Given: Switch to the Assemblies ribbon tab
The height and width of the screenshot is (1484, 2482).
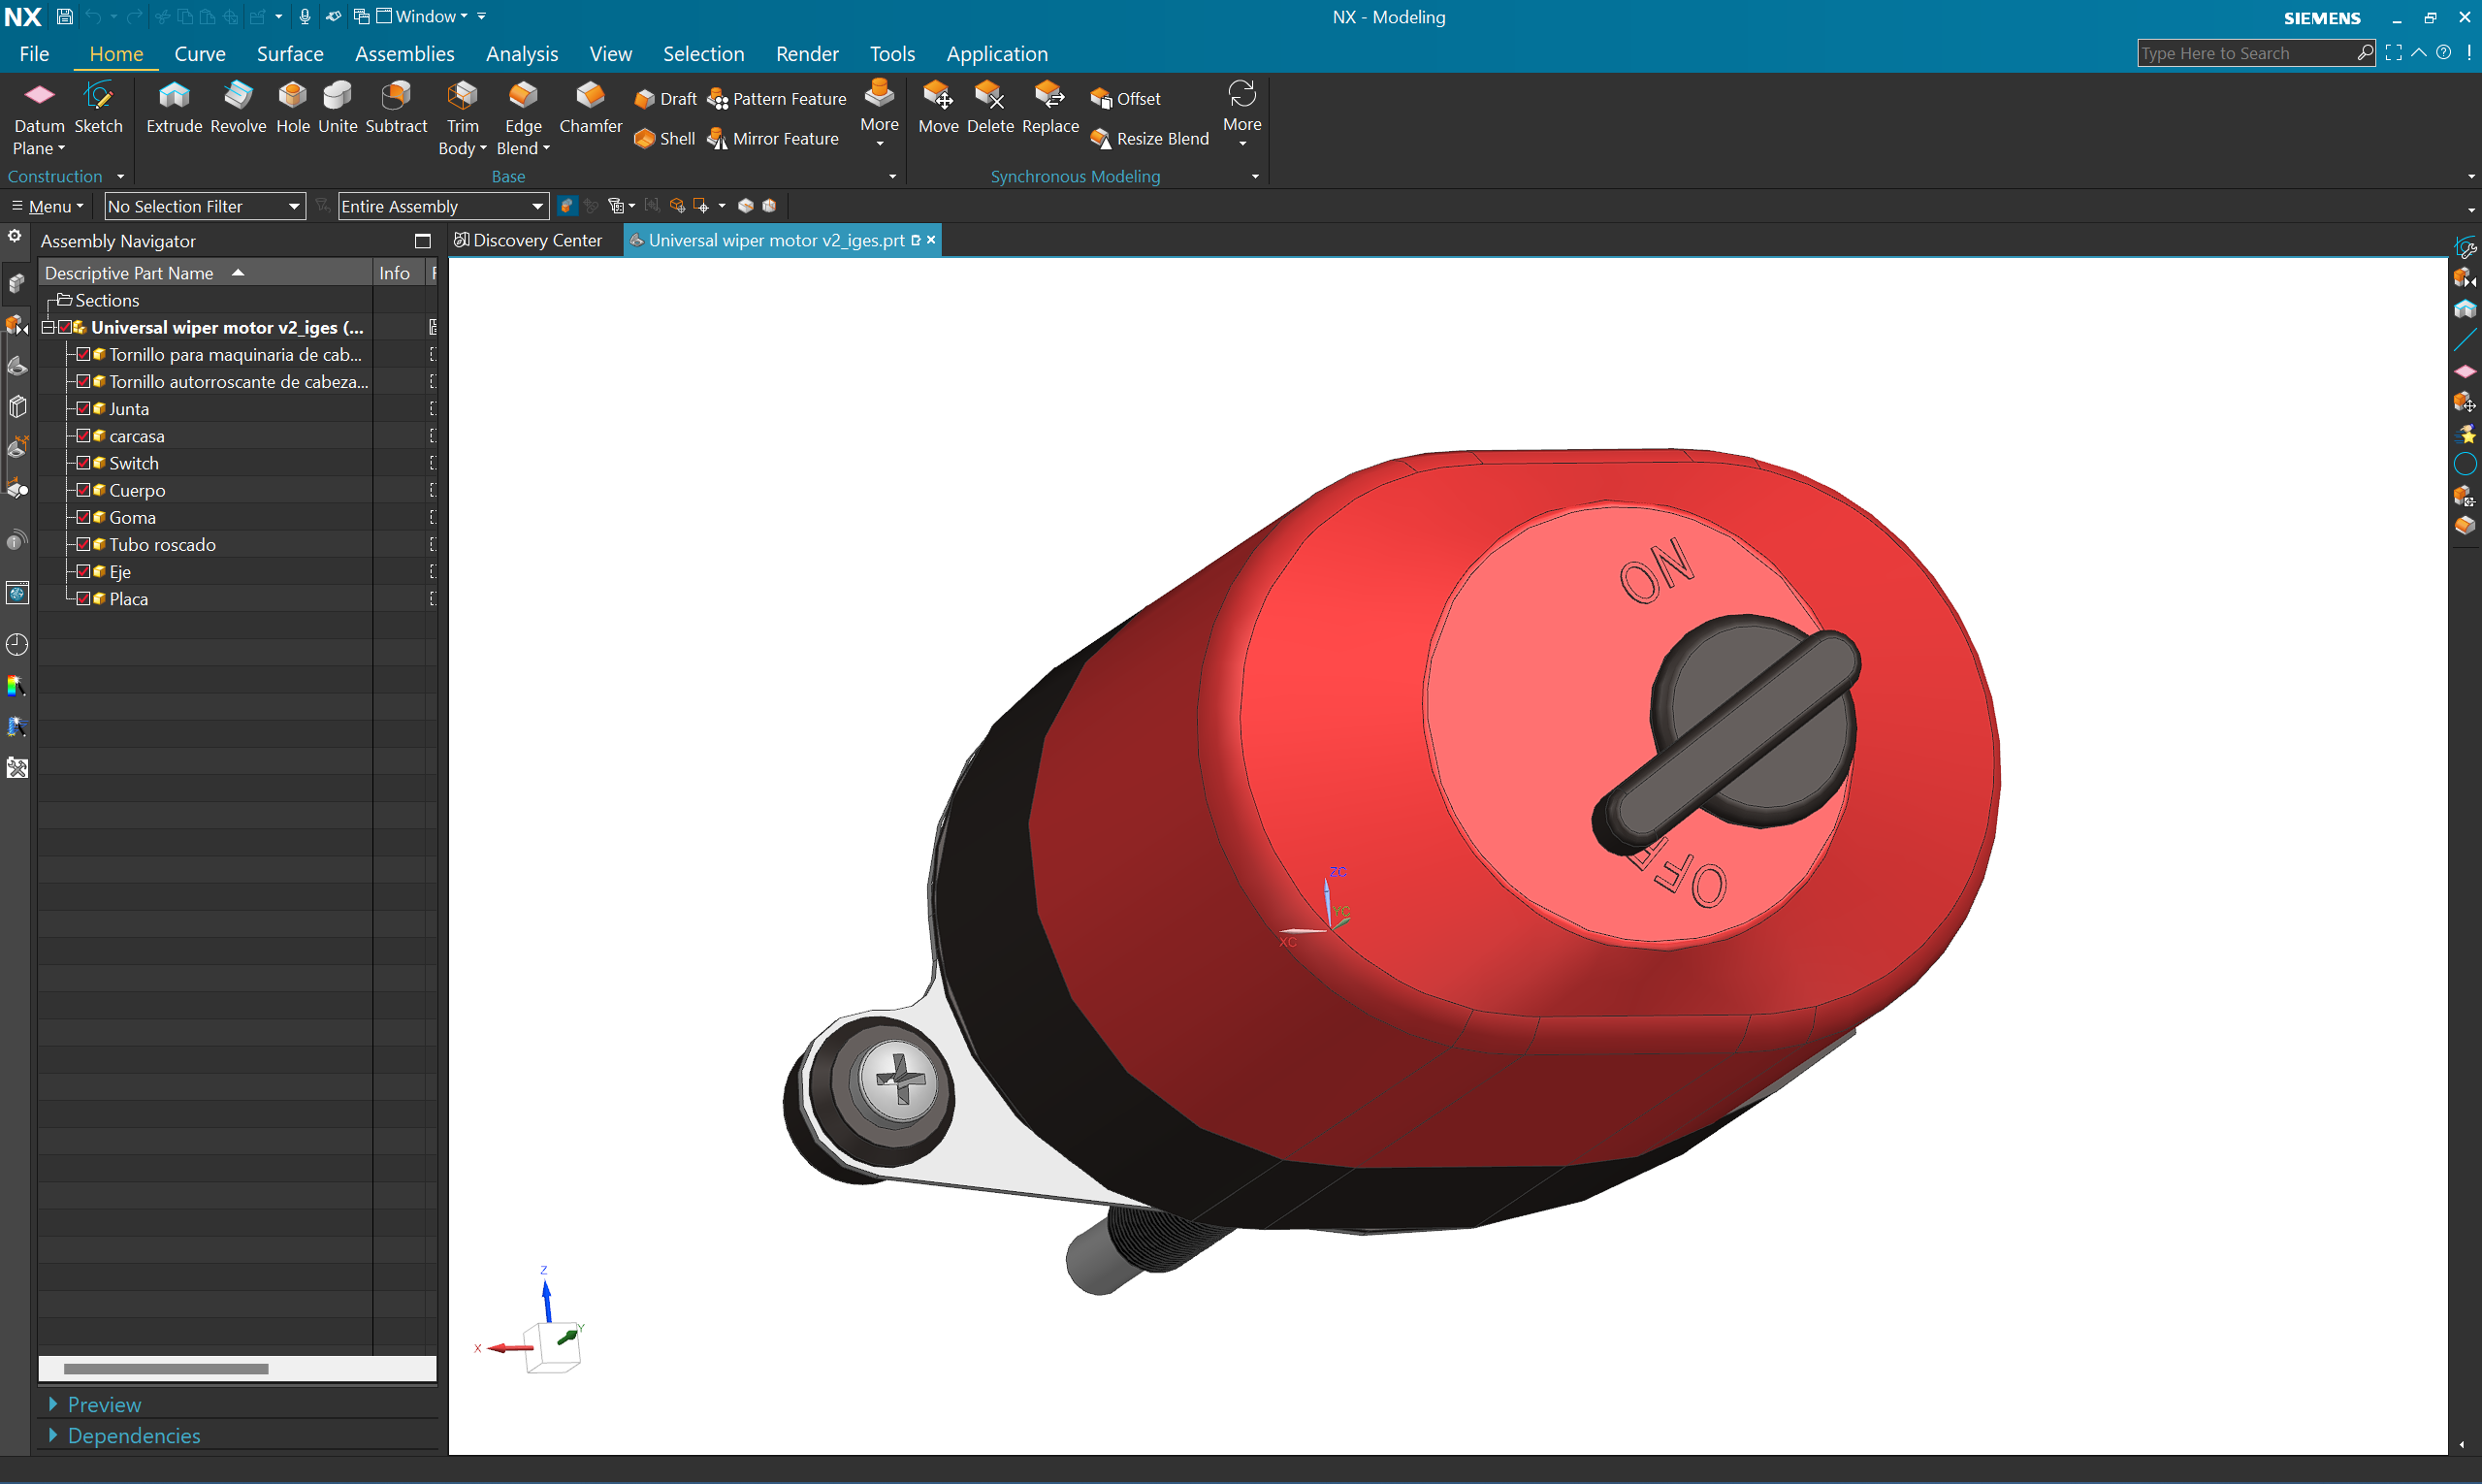Looking at the screenshot, I should tap(404, 54).
